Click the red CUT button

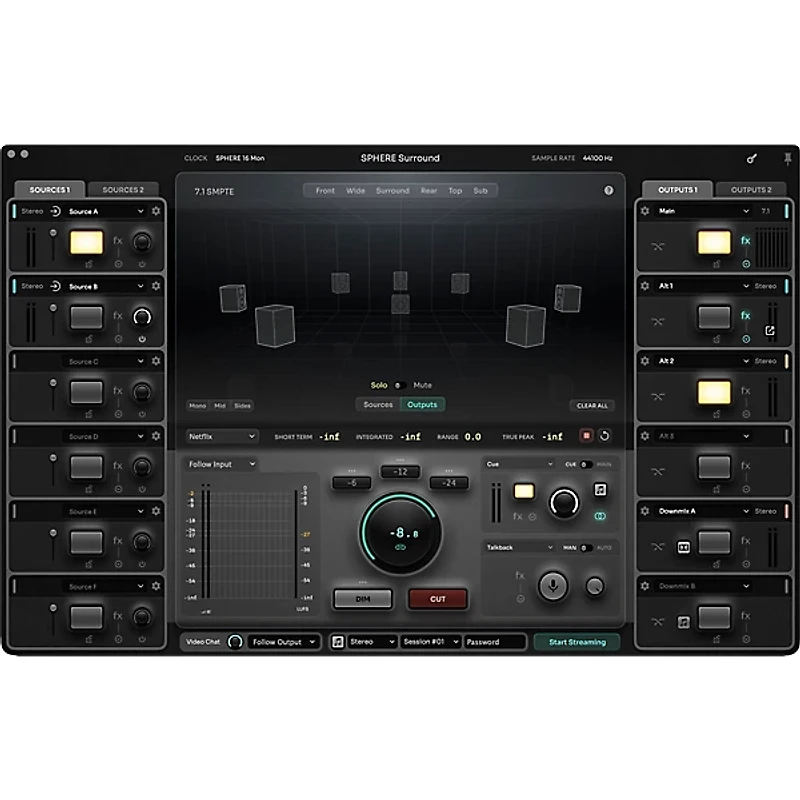(x=437, y=599)
